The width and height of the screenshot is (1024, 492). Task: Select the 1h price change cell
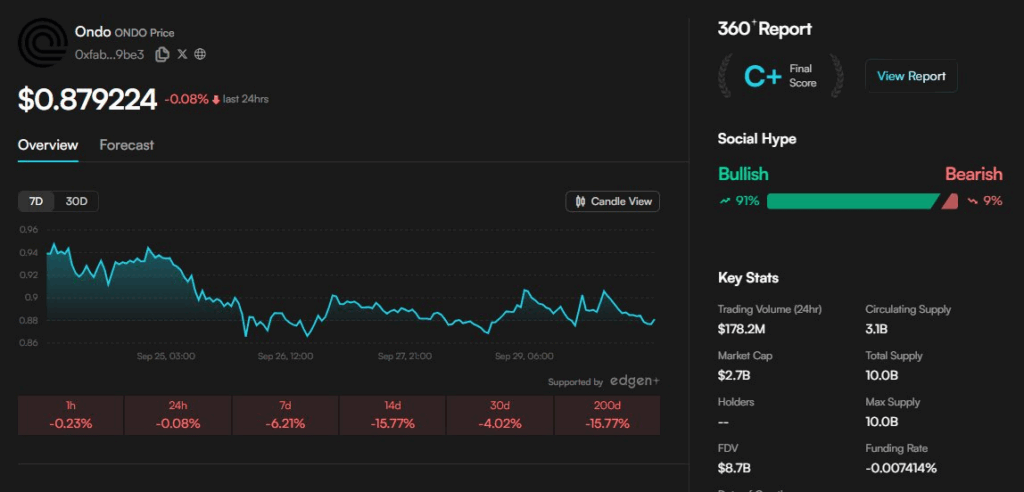pyautogui.click(x=71, y=415)
